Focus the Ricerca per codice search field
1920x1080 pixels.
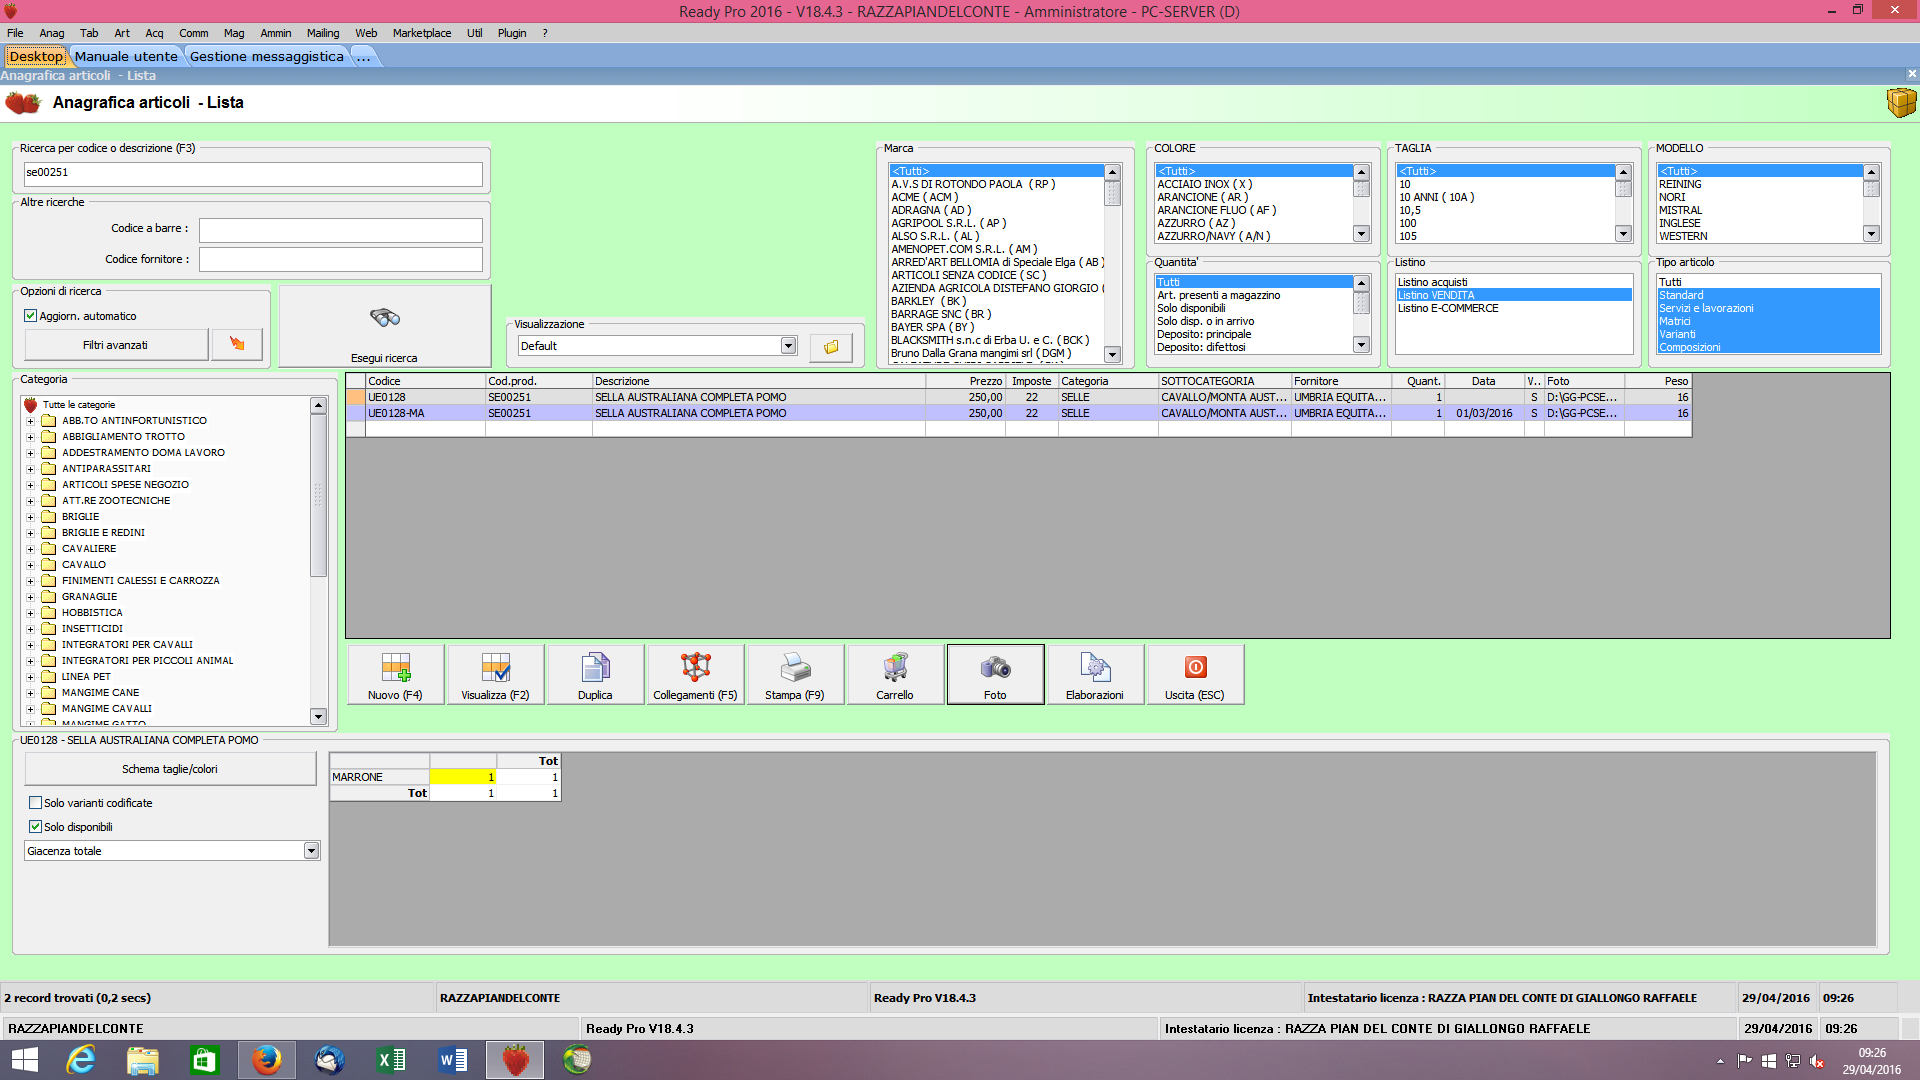(253, 173)
